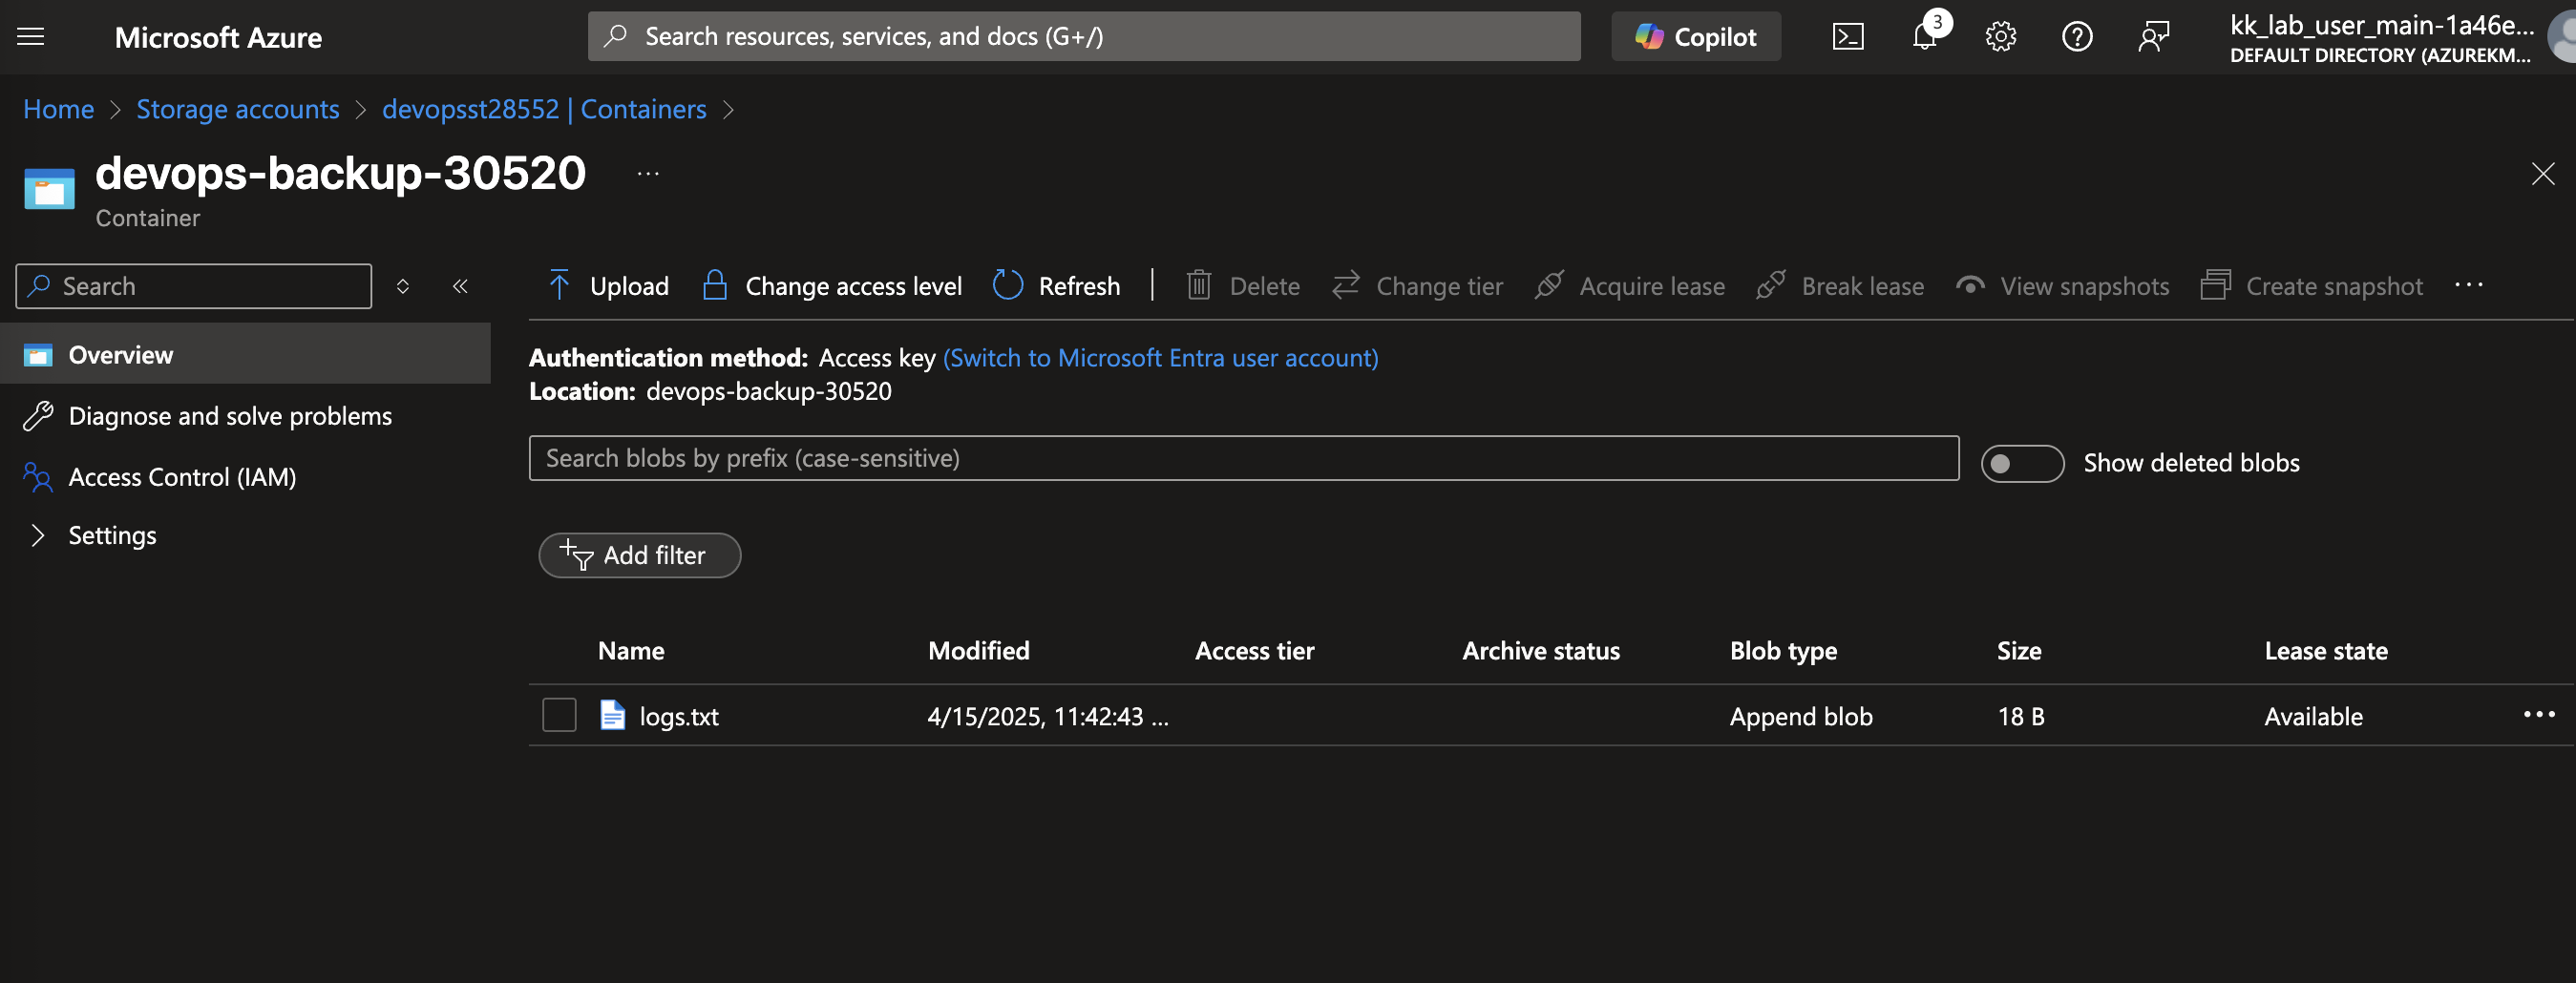
Task: Open the feedback icon
Action: point(2153,37)
